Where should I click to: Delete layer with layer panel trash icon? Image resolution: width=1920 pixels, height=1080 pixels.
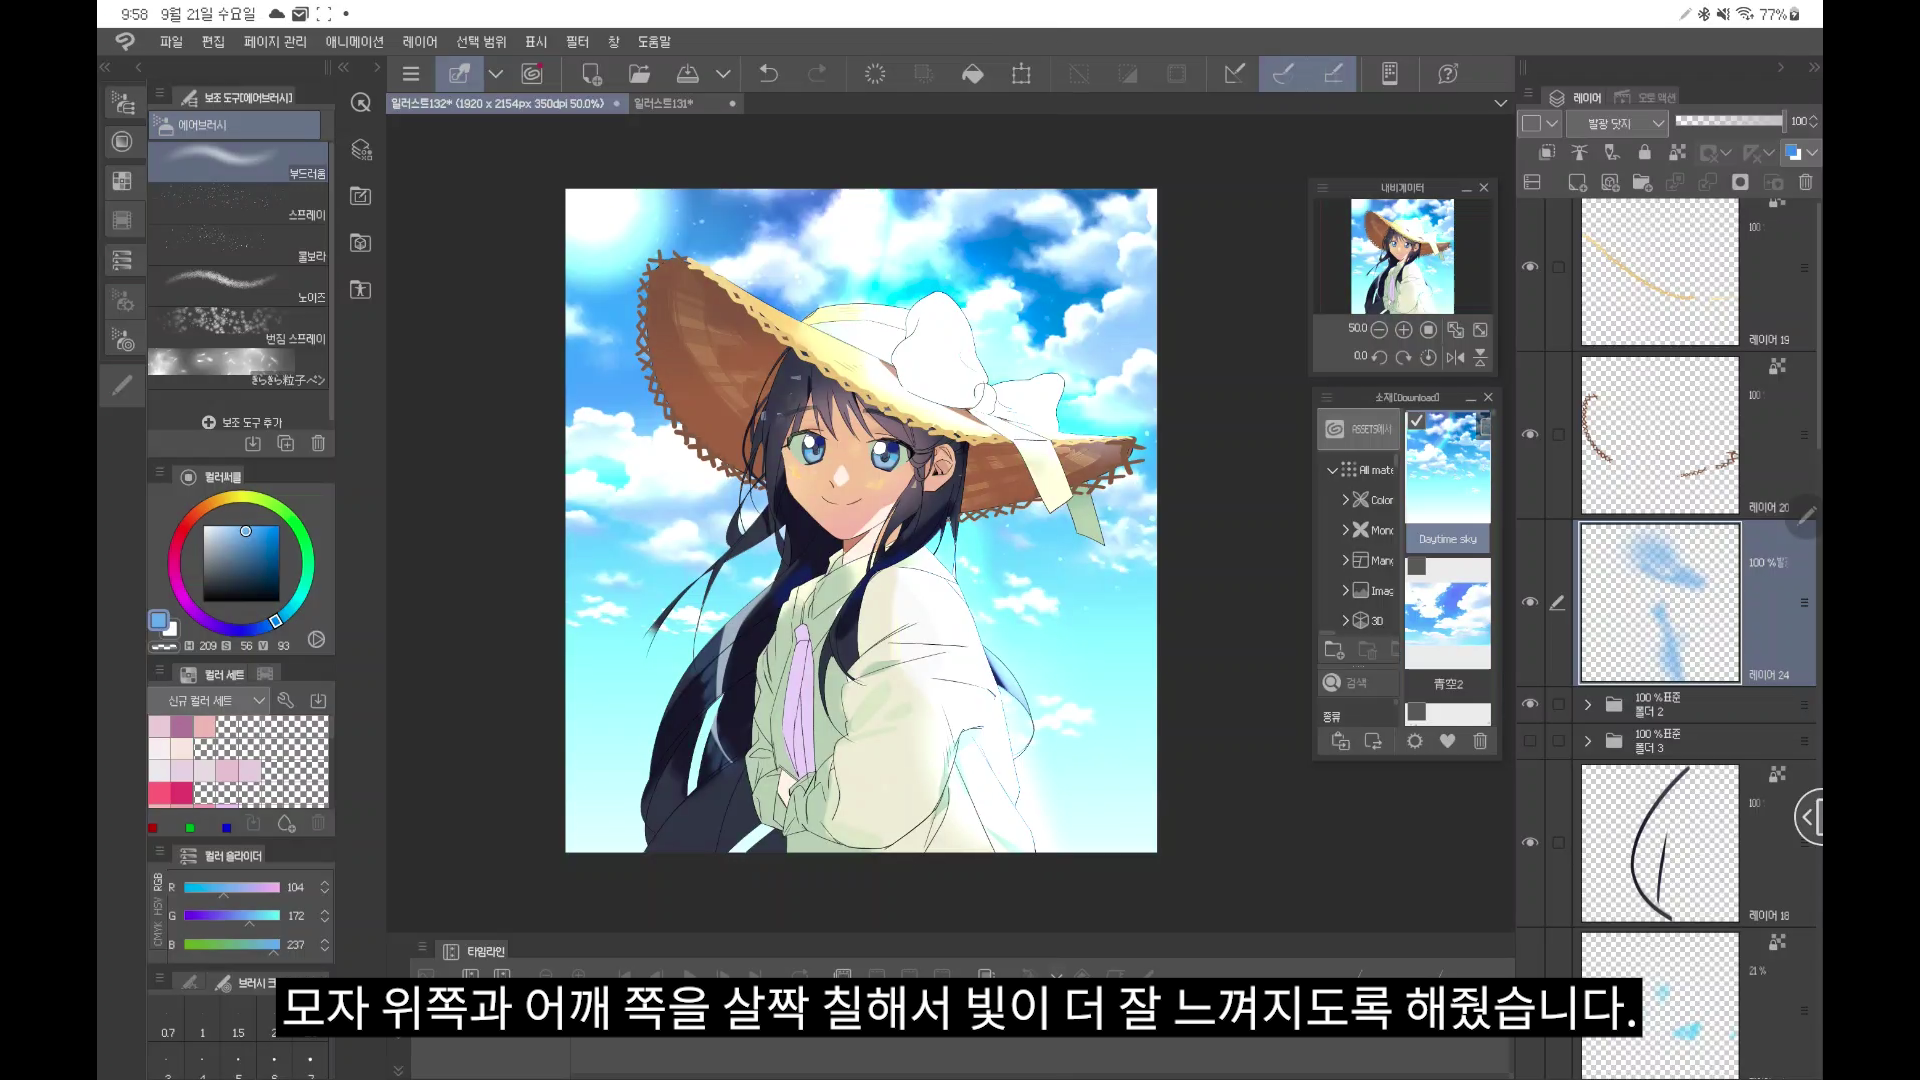pos(1805,183)
